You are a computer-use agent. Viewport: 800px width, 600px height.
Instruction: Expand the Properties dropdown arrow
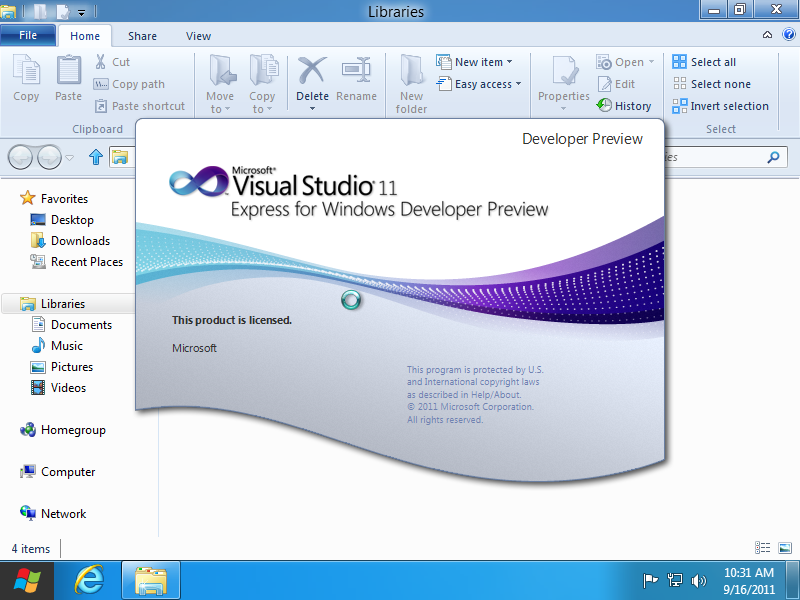point(564,109)
